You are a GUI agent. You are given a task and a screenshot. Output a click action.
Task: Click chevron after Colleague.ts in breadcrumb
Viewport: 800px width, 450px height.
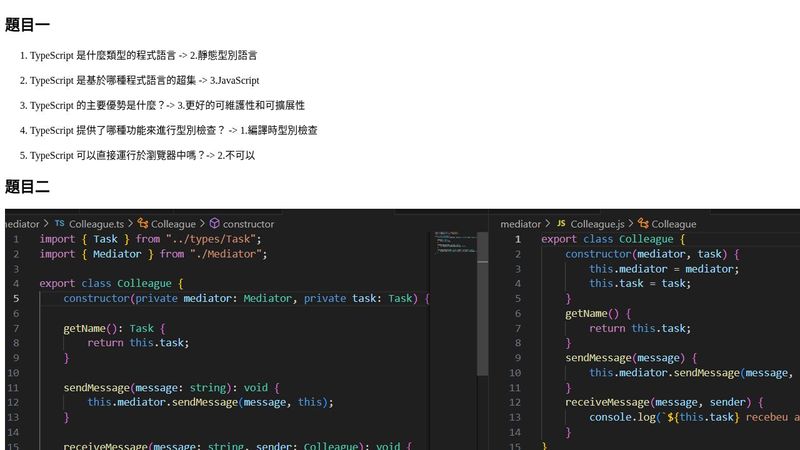[130, 224]
